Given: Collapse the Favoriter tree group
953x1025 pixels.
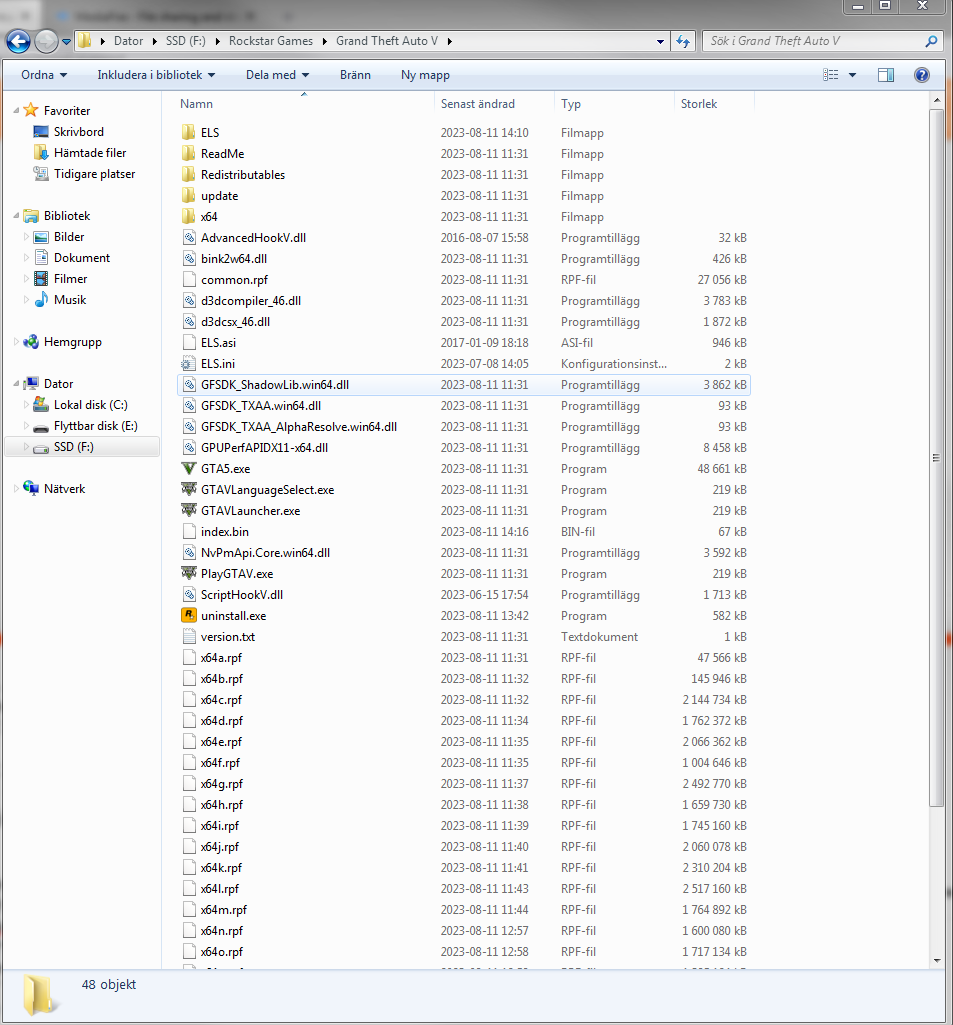Looking at the screenshot, I should pyautogui.click(x=16, y=110).
